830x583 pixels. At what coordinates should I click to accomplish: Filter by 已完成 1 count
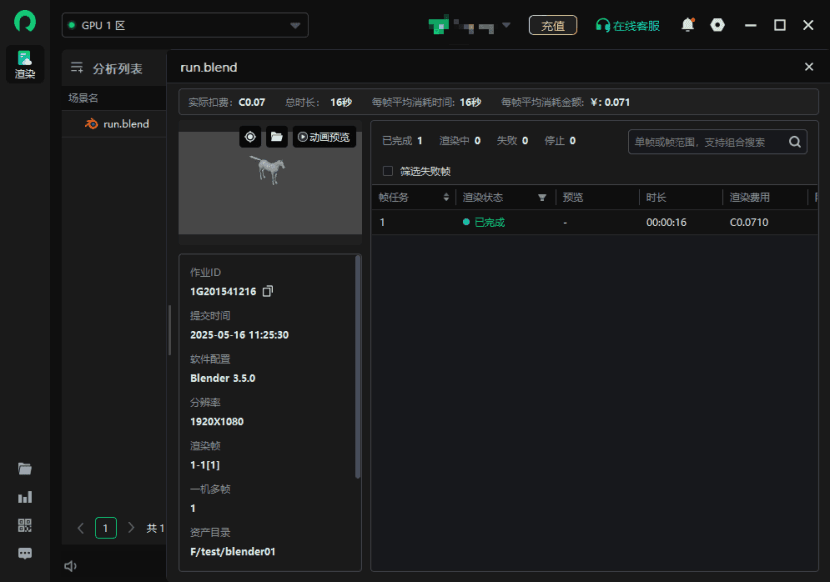click(x=402, y=141)
